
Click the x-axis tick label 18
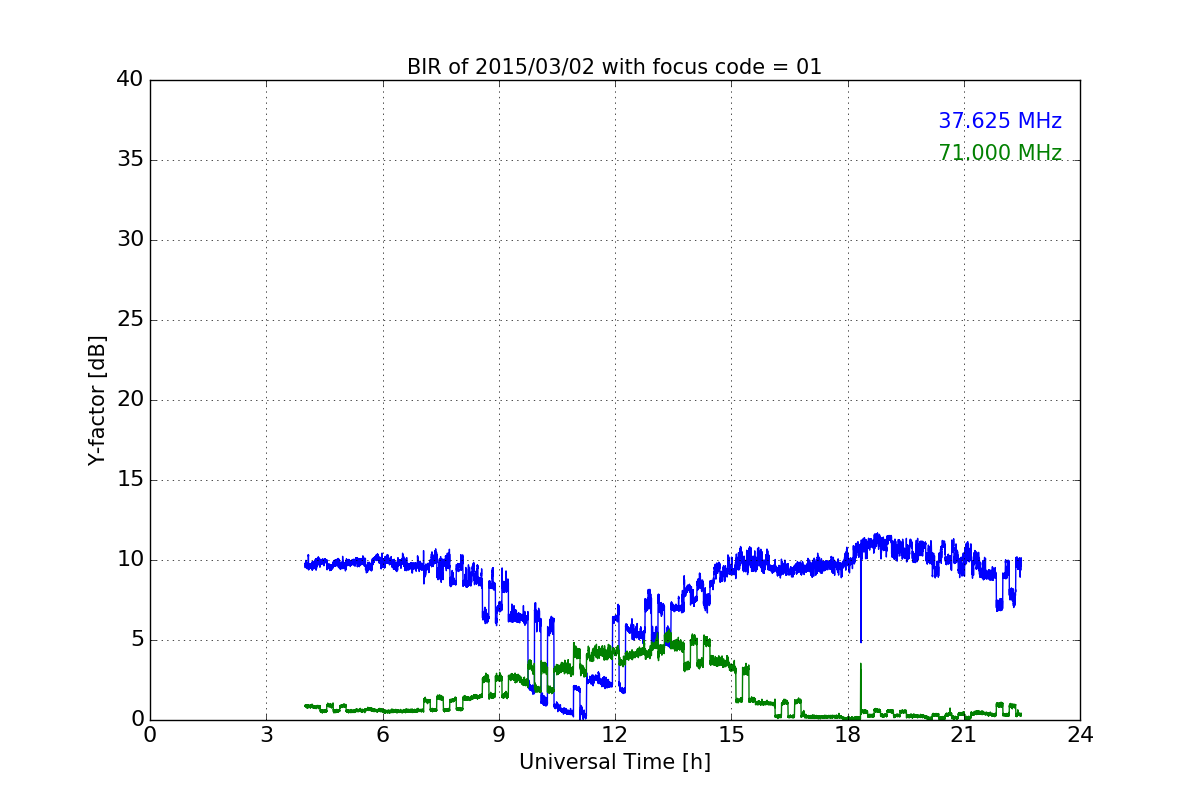pyautogui.click(x=847, y=735)
